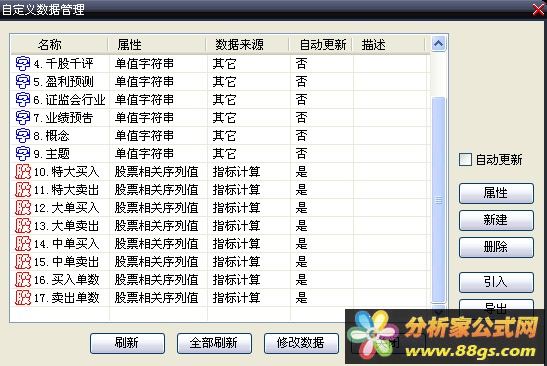
Task: Click the icon beside 5.盈利预测
Action: 23,82
